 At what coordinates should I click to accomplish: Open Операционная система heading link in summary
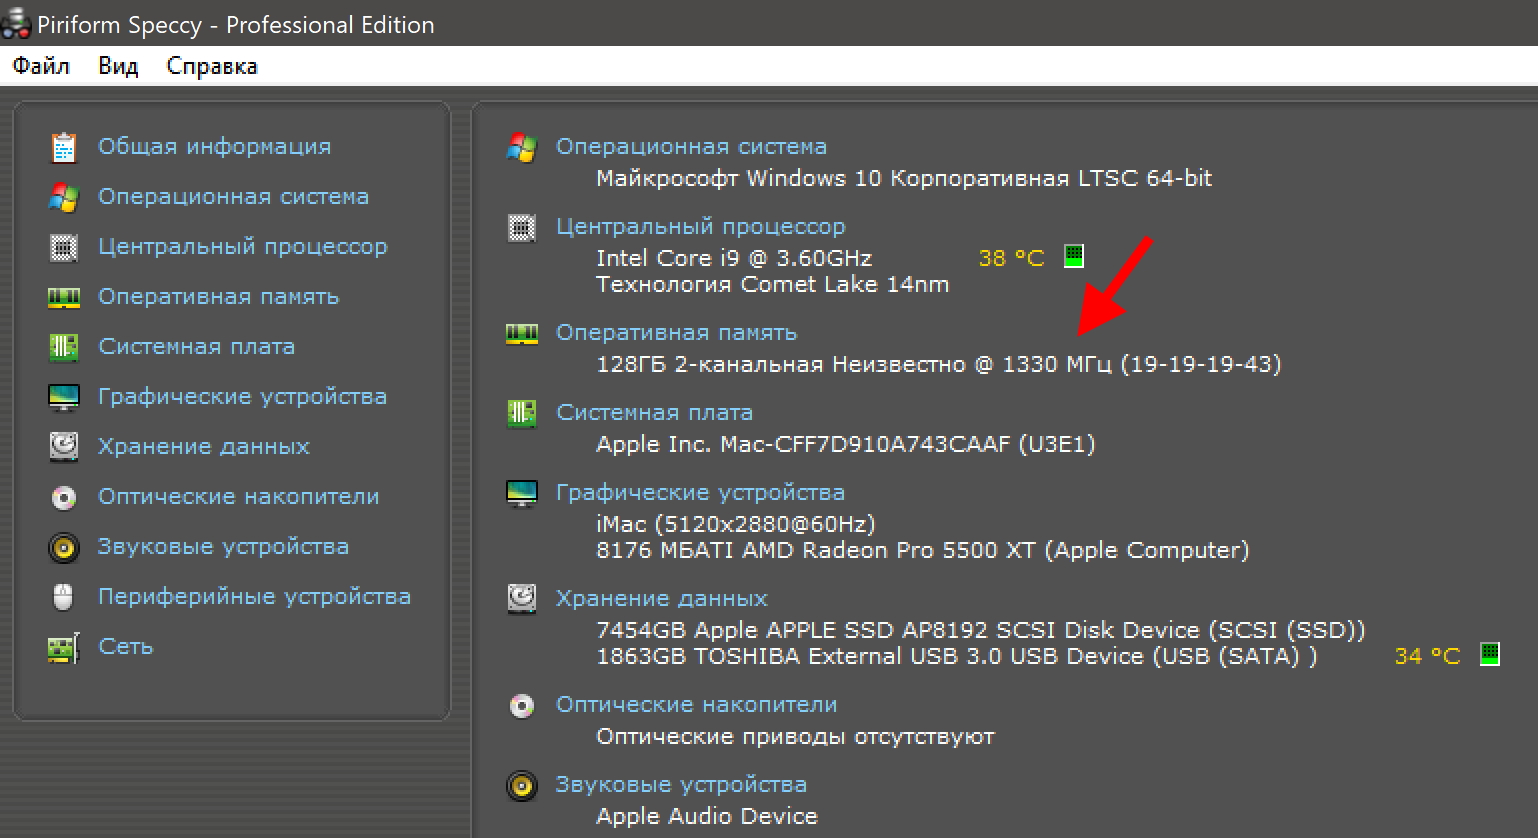[x=691, y=147]
